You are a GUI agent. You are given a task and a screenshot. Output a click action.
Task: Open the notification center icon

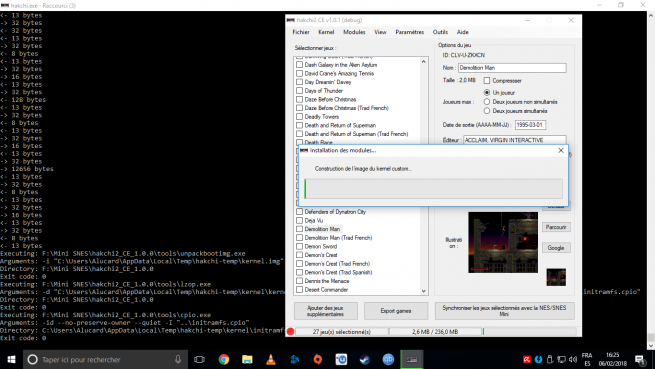point(640,359)
